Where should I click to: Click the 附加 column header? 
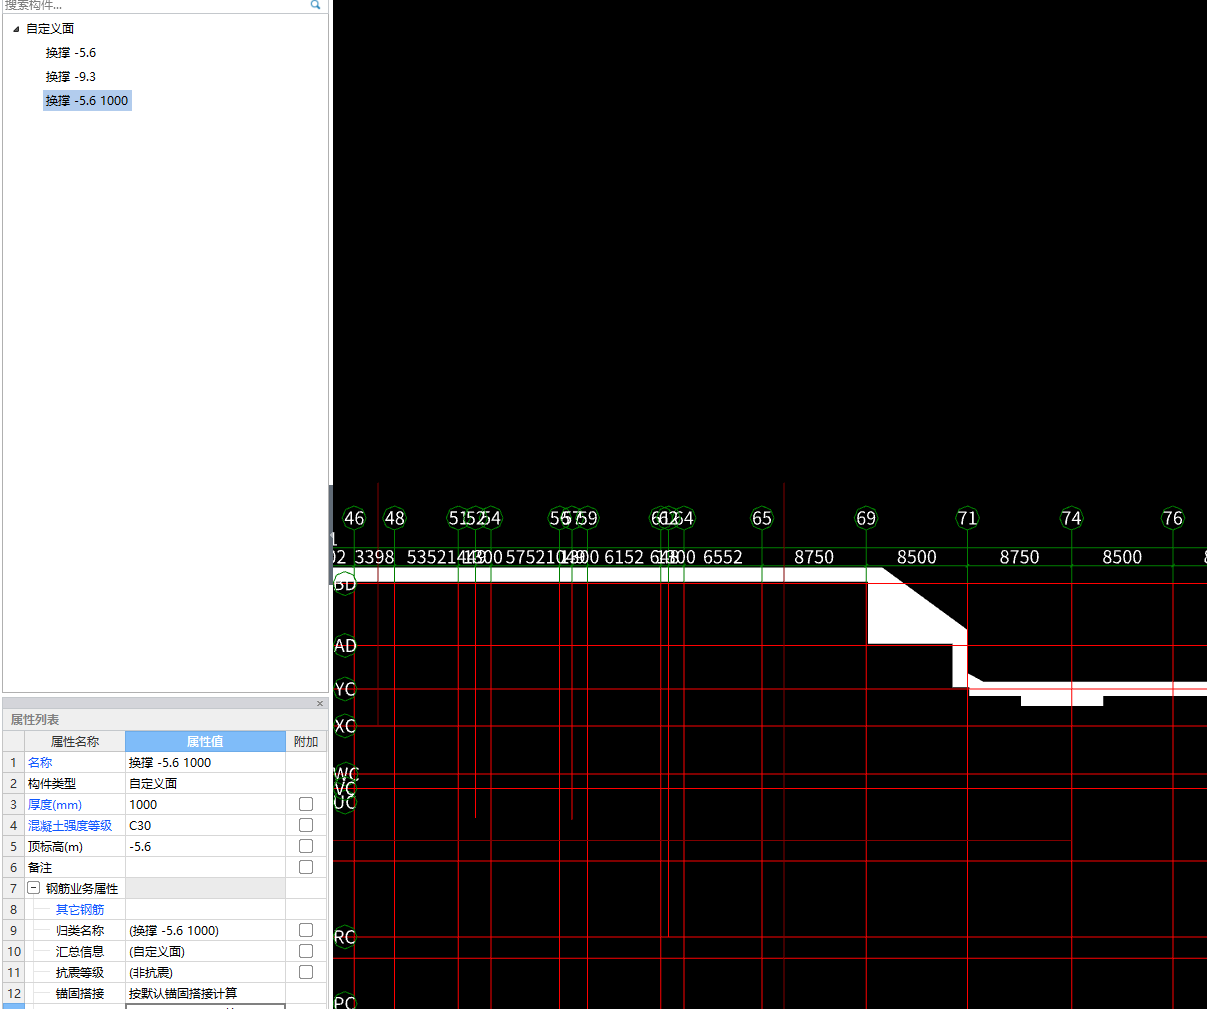306,741
